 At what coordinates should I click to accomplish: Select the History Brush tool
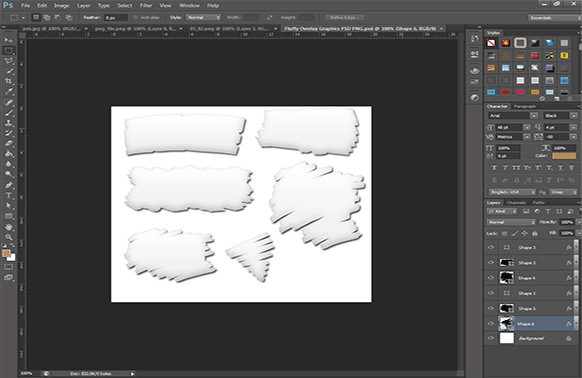tap(9, 133)
